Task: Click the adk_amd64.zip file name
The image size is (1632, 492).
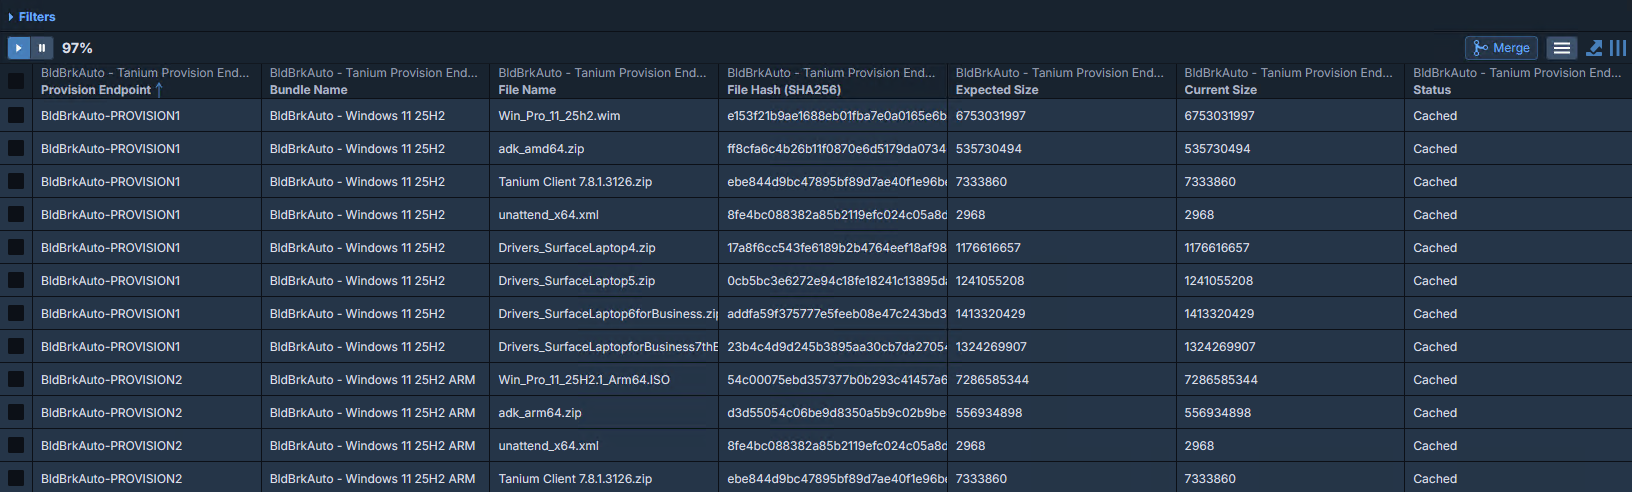Action: click(x=541, y=149)
